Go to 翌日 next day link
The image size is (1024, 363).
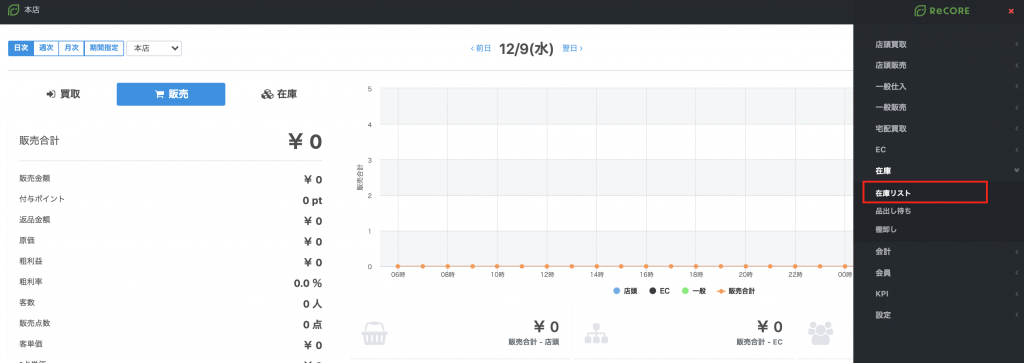click(x=573, y=48)
